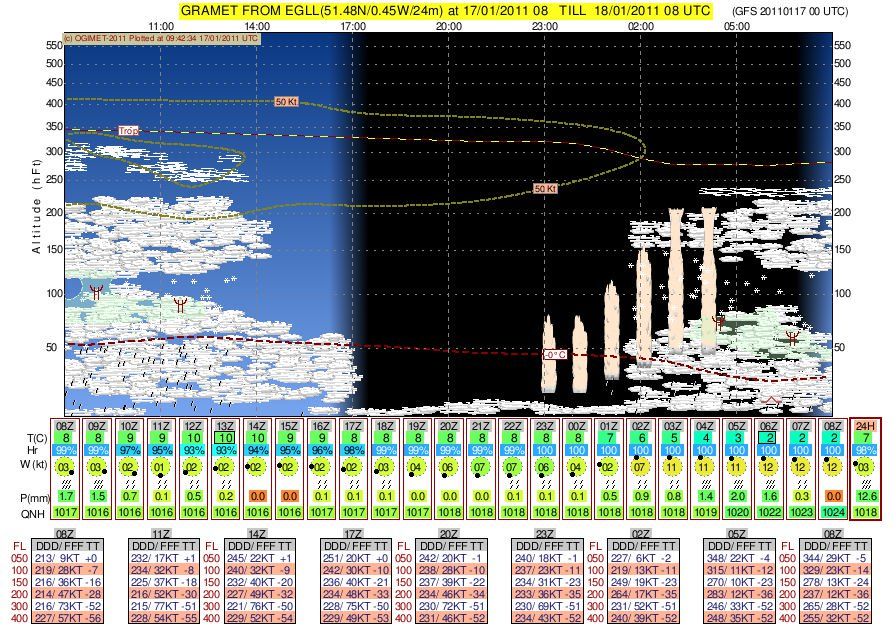
Task: Select the 20Z column header in the table
Action: (451, 424)
